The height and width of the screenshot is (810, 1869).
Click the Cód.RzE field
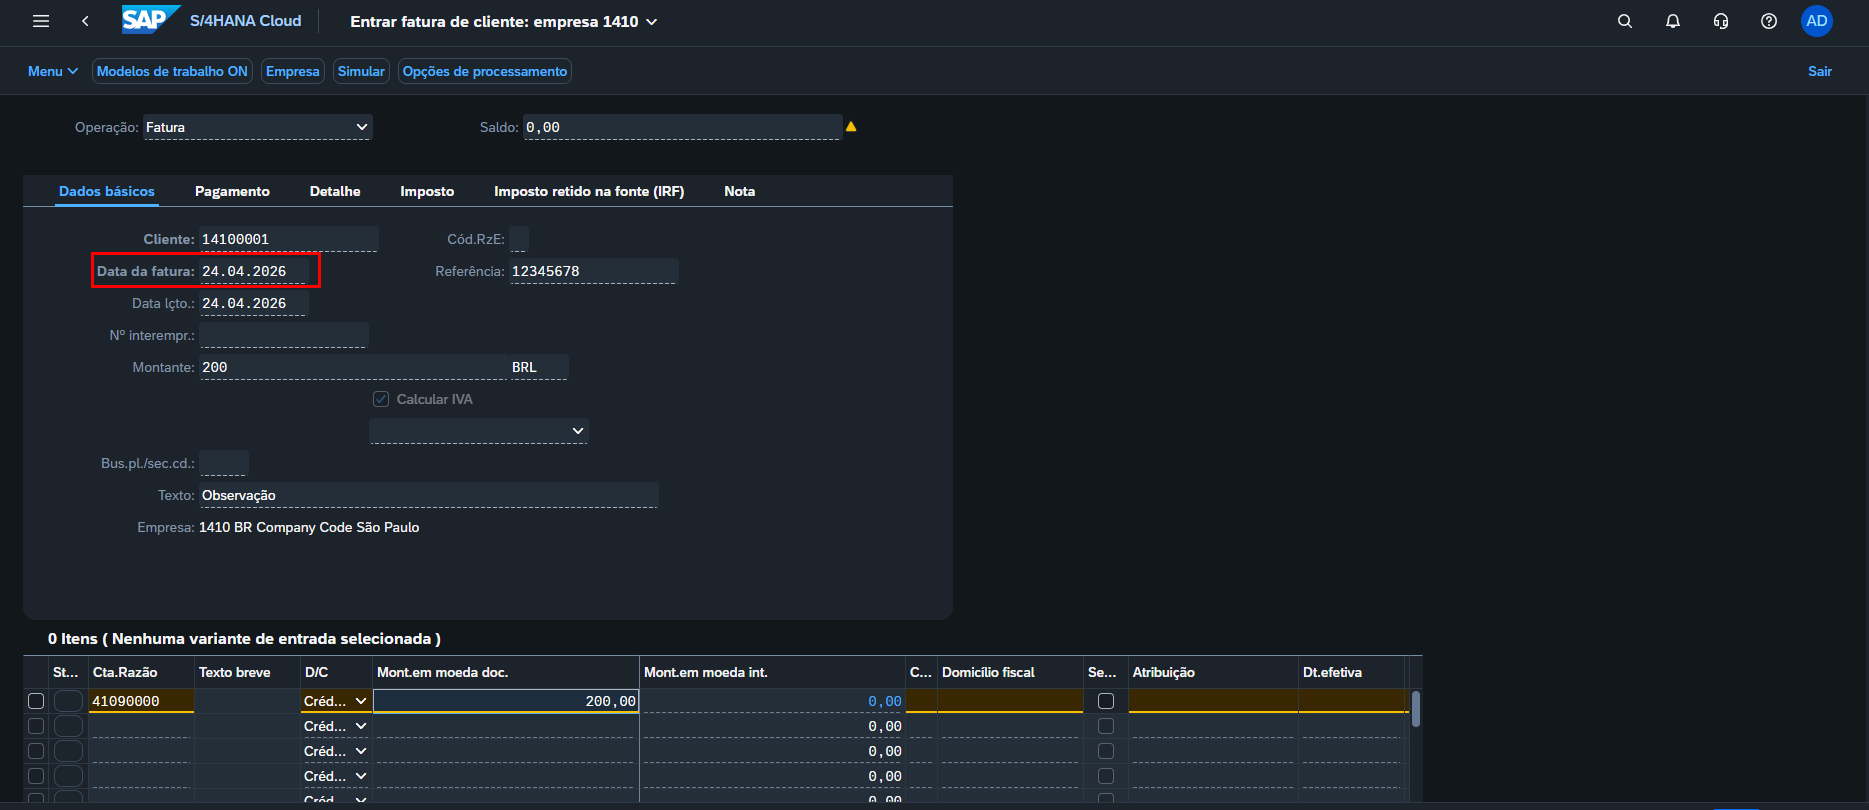click(519, 239)
